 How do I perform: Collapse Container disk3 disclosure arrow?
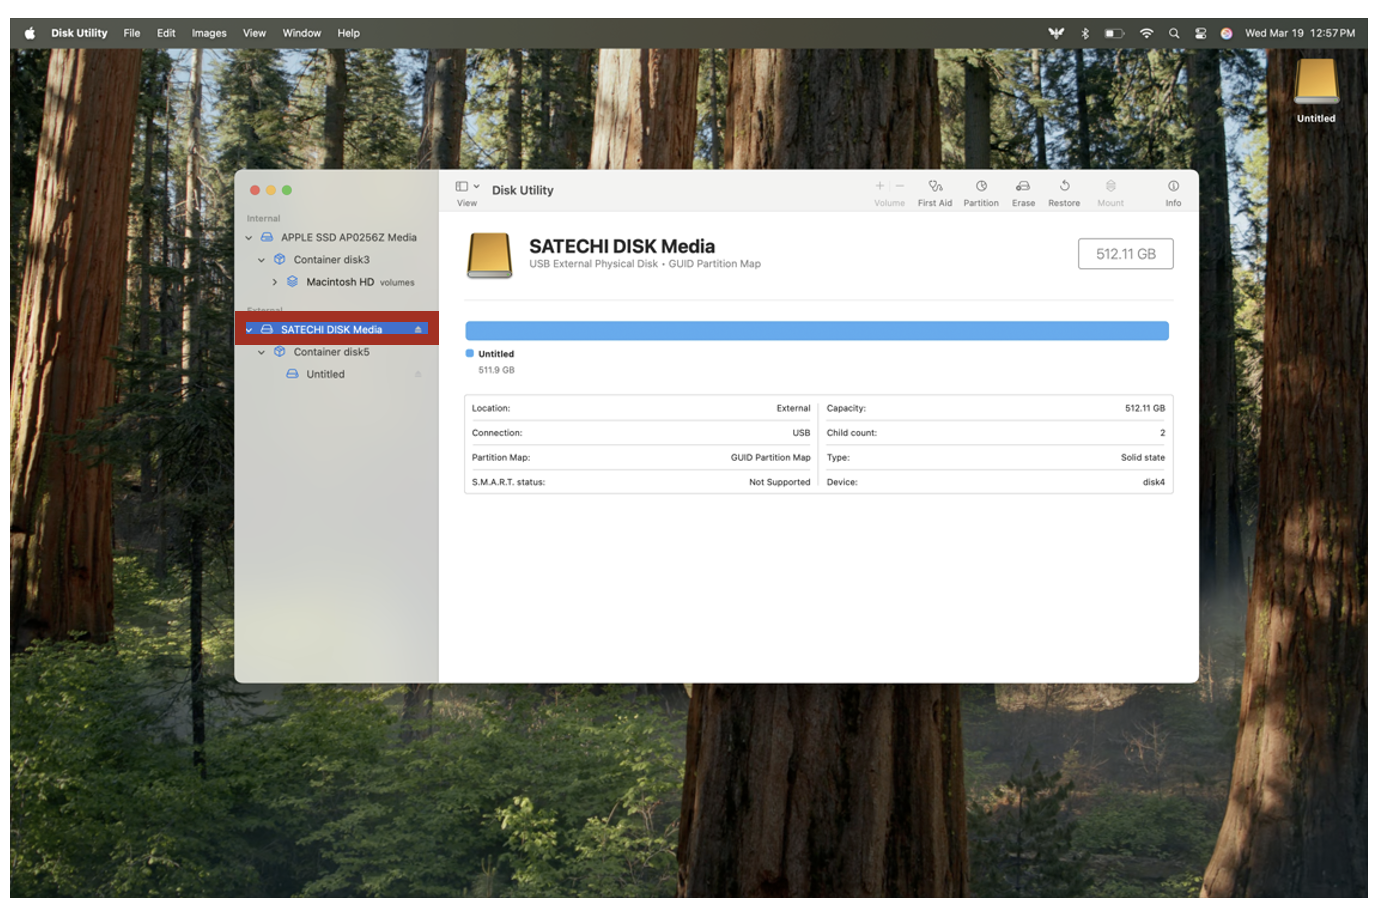262,260
